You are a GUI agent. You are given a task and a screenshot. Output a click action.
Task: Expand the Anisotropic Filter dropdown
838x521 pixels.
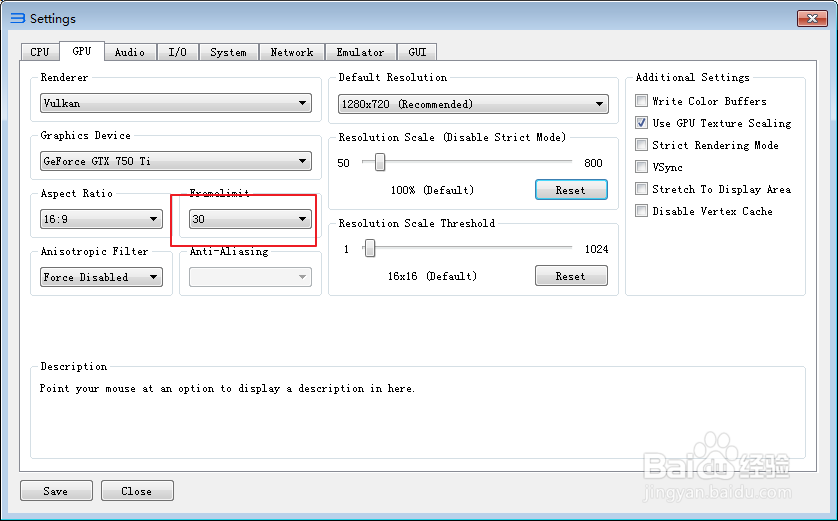102,277
